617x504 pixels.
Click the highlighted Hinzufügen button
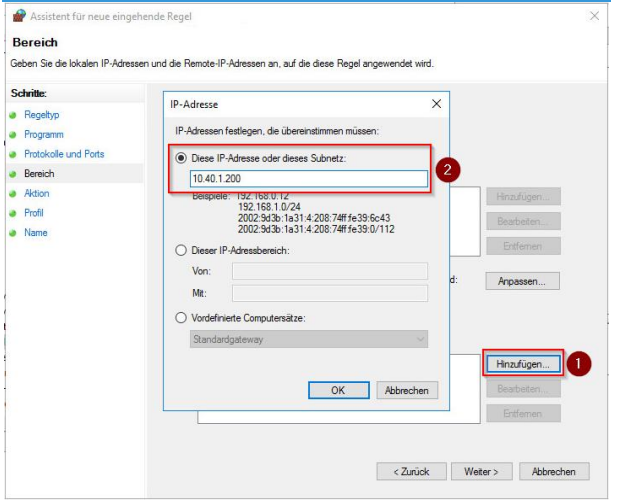(x=522, y=364)
